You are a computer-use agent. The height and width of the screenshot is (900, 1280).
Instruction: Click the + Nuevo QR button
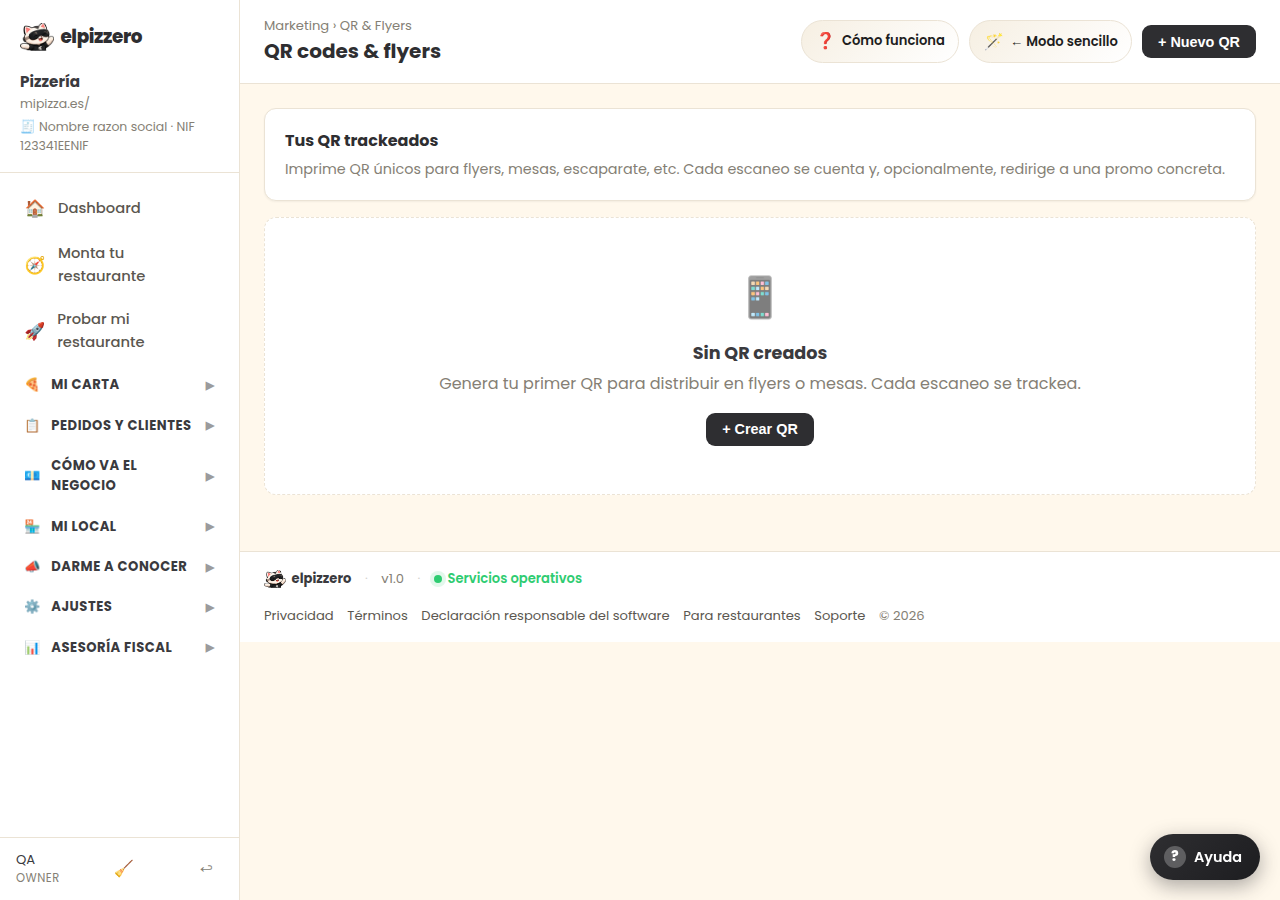[x=1199, y=42]
